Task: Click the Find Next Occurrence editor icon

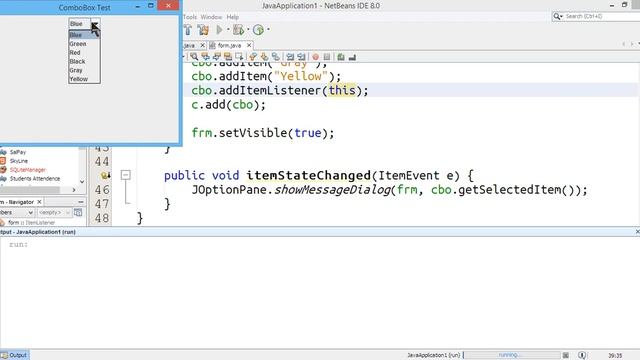Action: (217, 57)
